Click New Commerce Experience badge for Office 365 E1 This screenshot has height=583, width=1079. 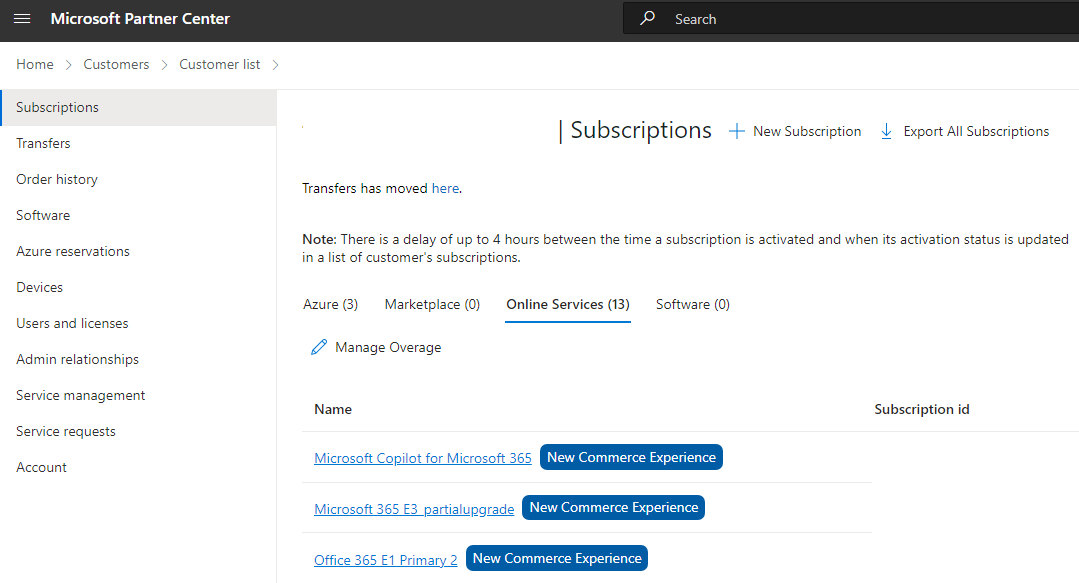557,558
